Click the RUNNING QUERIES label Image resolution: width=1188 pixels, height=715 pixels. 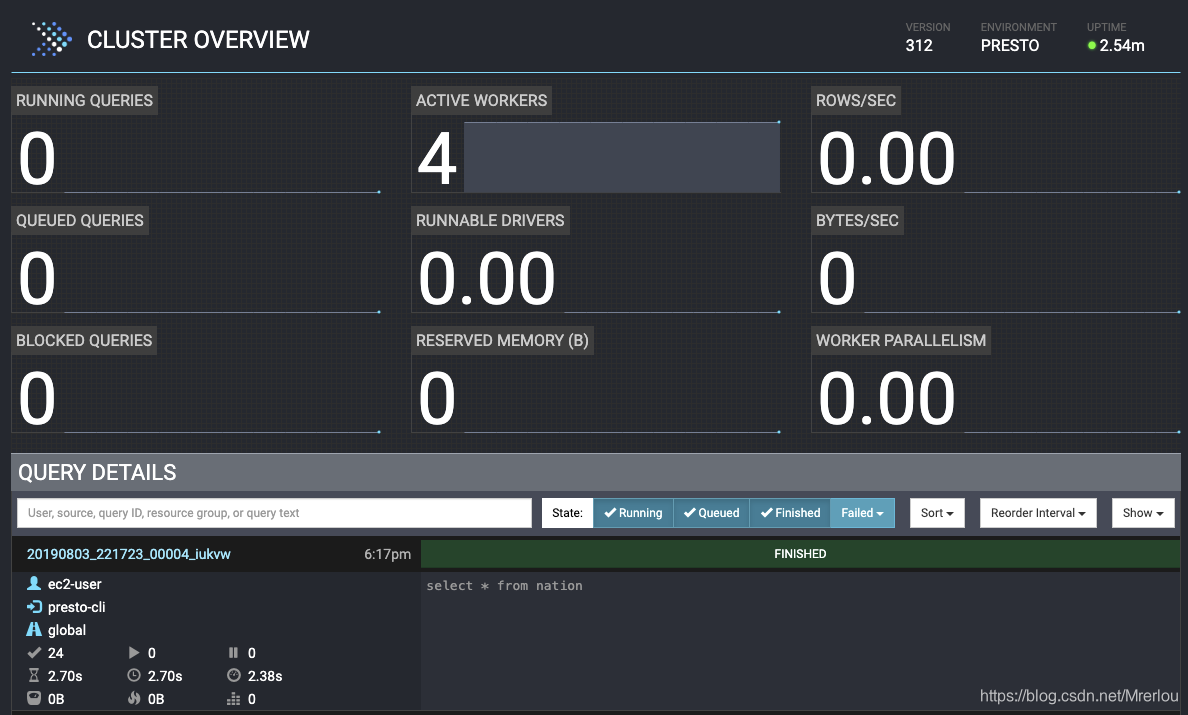coord(84,100)
